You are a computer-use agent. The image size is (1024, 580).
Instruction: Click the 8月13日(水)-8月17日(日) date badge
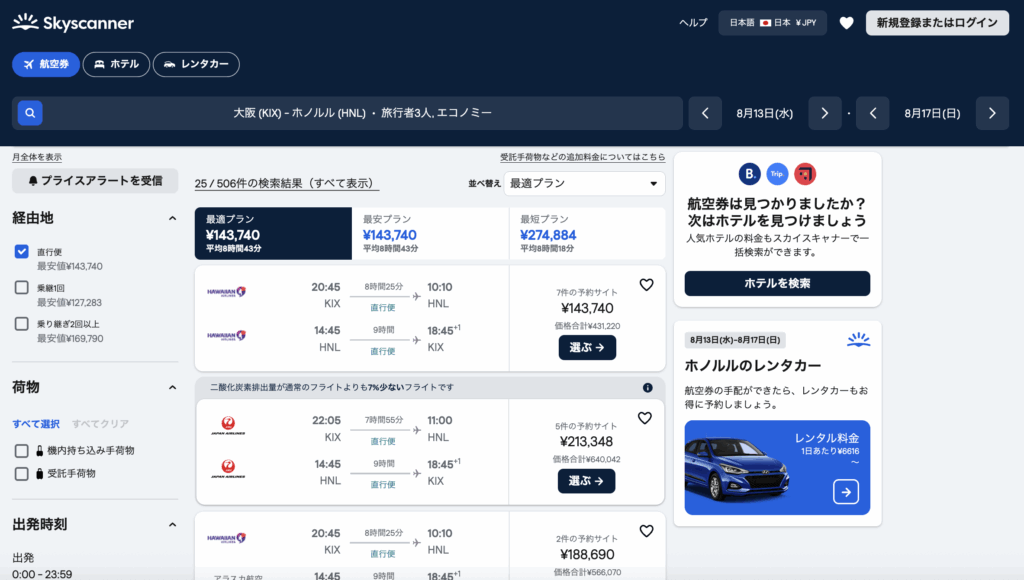(x=735, y=340)
